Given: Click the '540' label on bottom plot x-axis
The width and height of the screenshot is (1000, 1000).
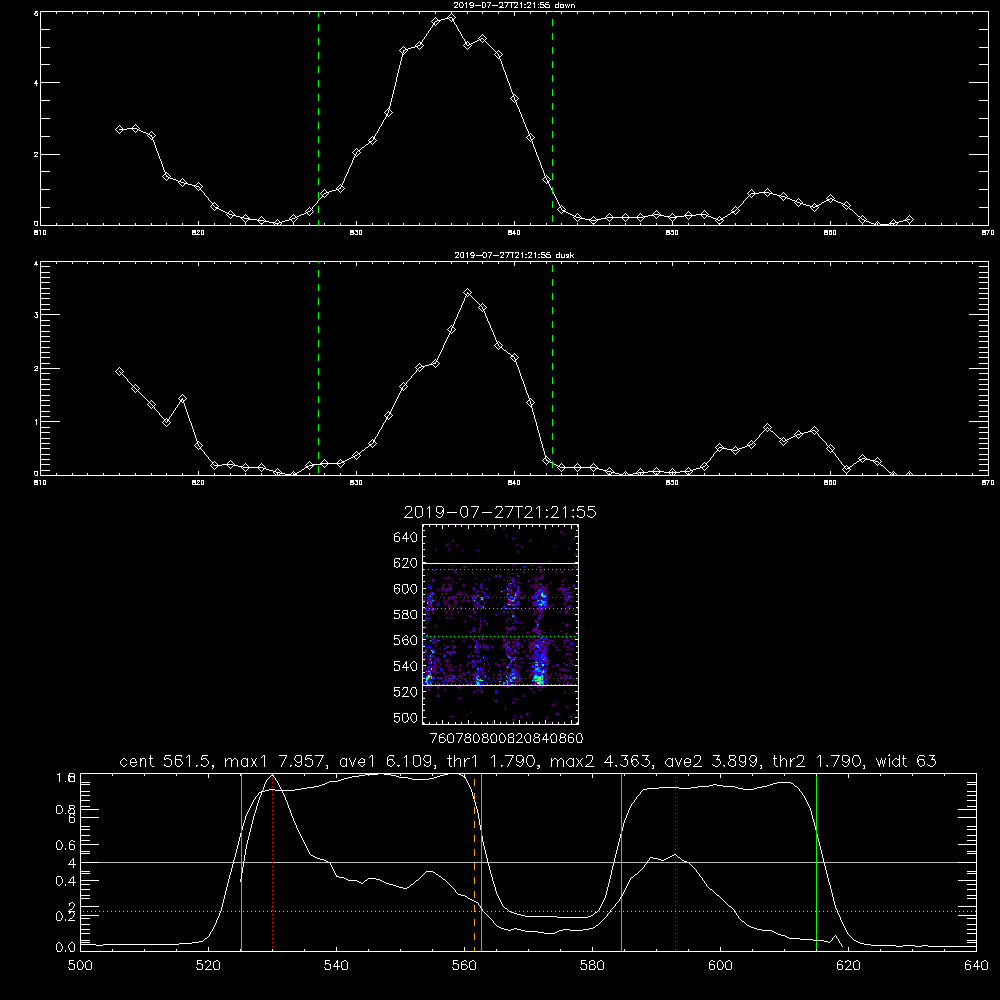Looking at the screenshot, I should click(336, 966).
